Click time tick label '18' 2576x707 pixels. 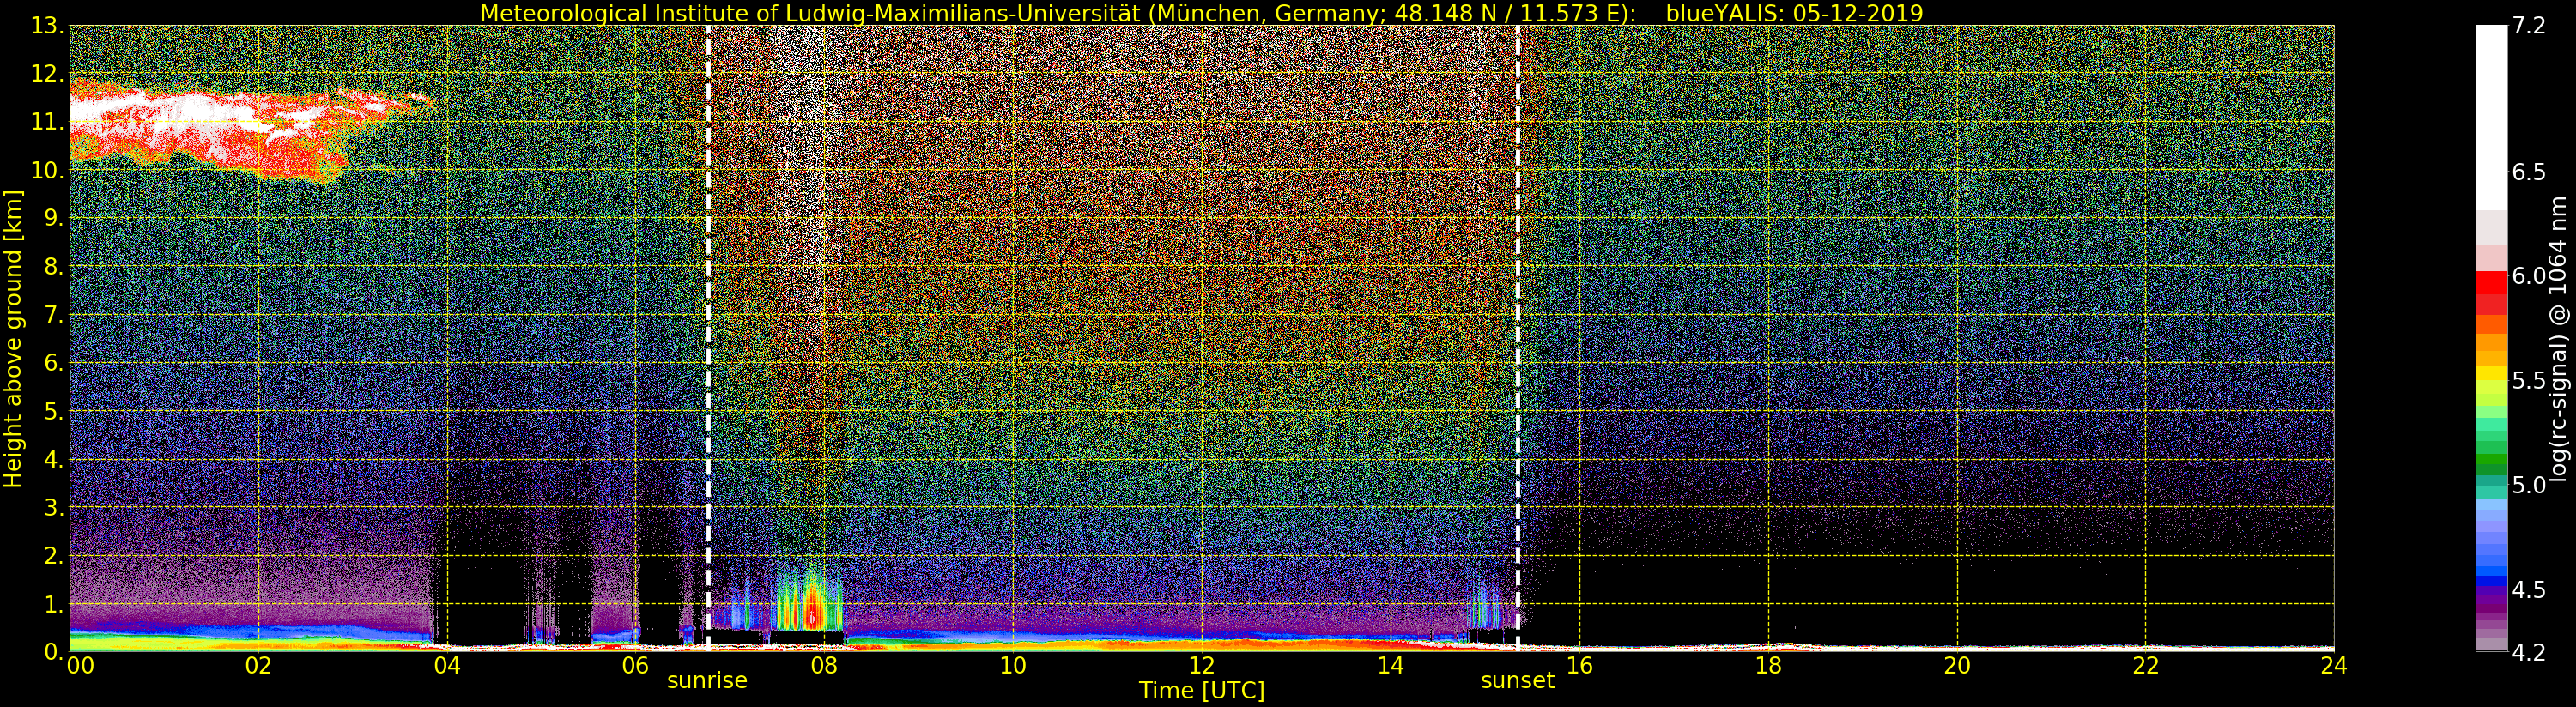click(1768, 665)
